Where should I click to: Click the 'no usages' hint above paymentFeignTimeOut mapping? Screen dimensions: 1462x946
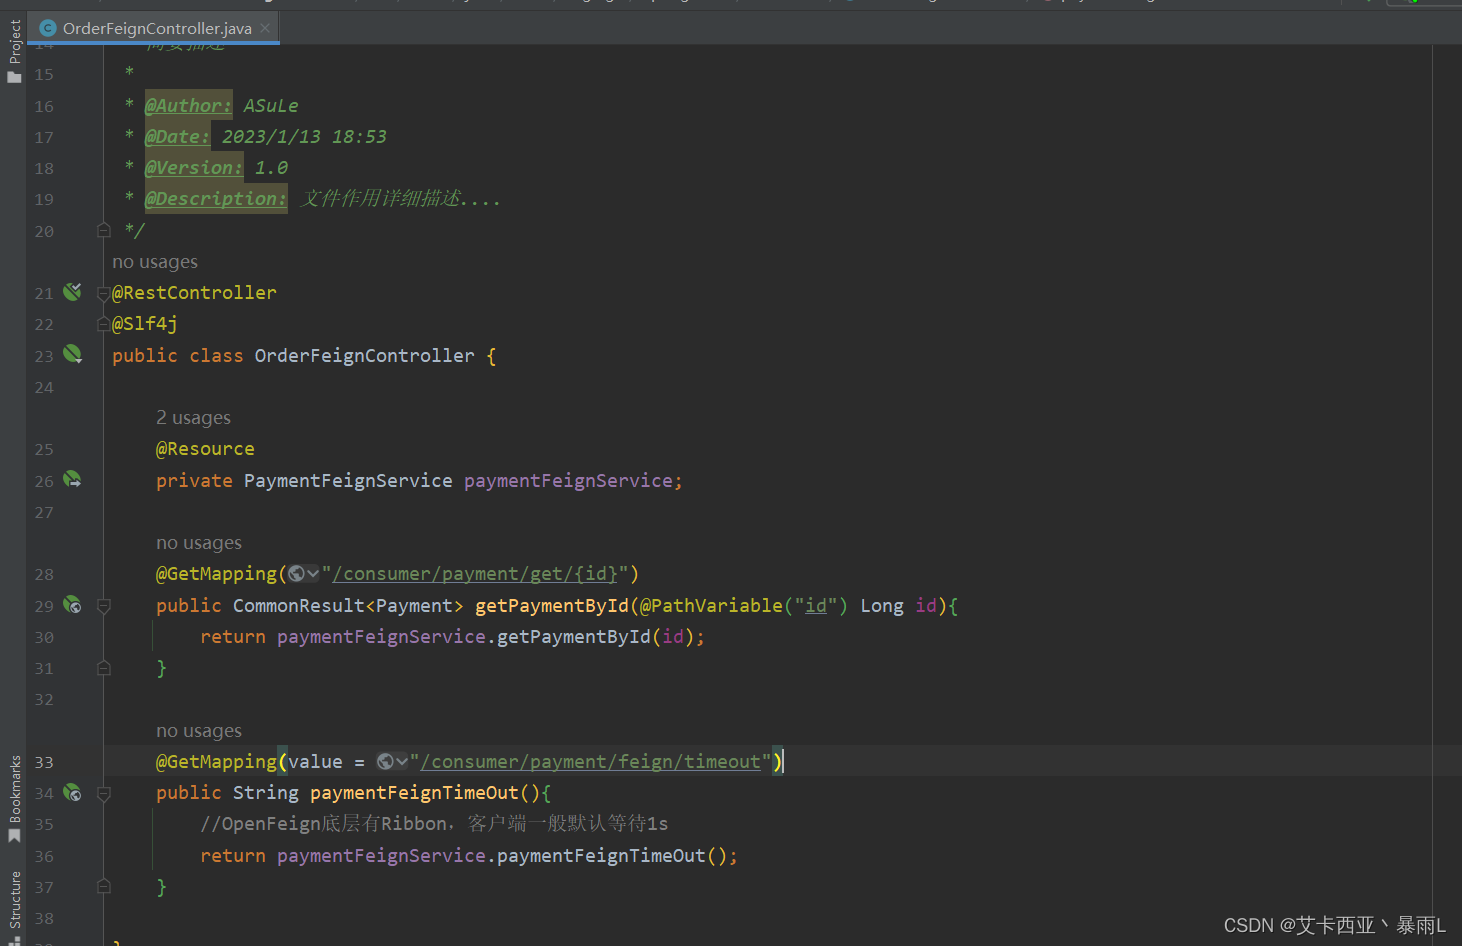click(x=199, y=731)
